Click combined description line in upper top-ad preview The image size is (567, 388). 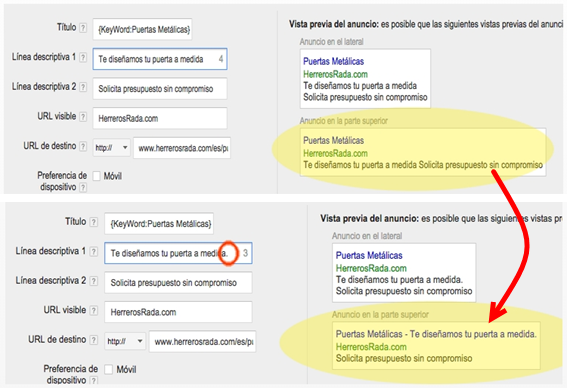click(x=423, y=165)
